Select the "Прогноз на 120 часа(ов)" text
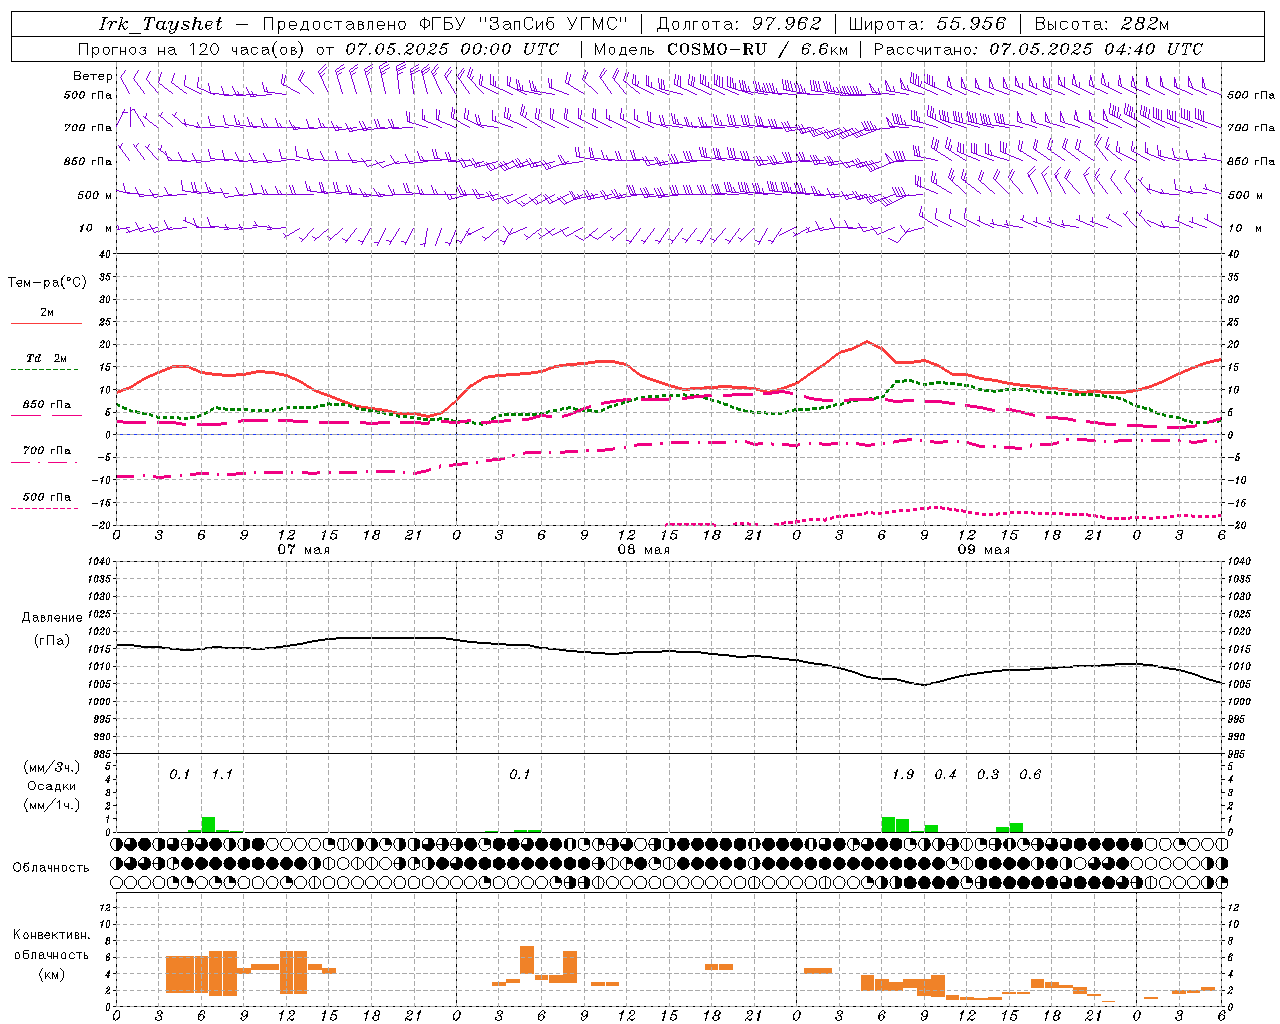 coord(192,49)
